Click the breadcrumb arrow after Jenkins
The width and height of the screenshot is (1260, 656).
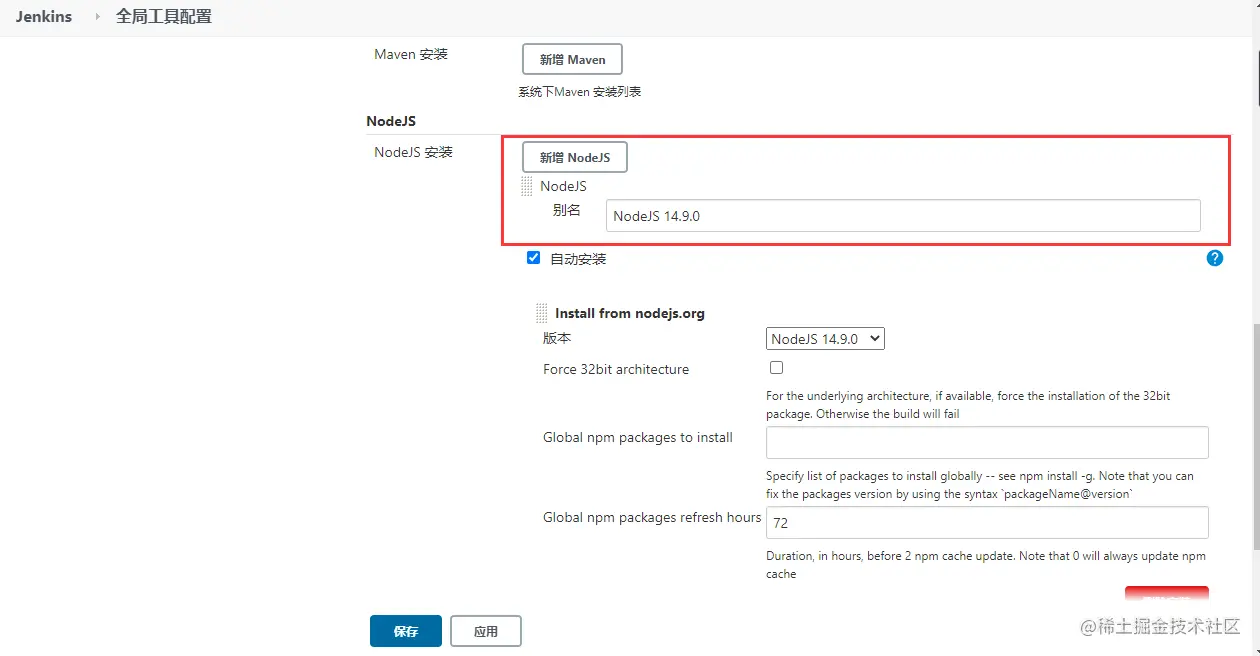click(97, 17)
